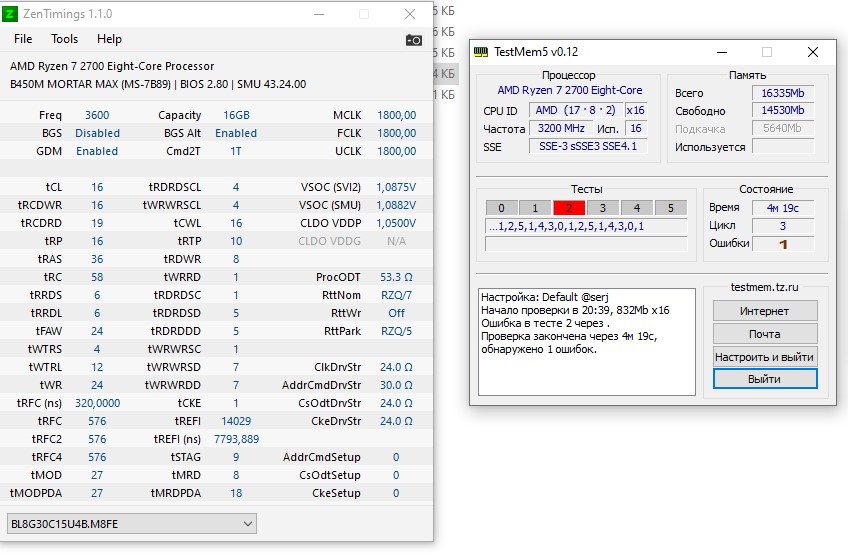The image size is (848, 555).
Task: Click the Время value 4м 19с
Action: pos(783,208)
